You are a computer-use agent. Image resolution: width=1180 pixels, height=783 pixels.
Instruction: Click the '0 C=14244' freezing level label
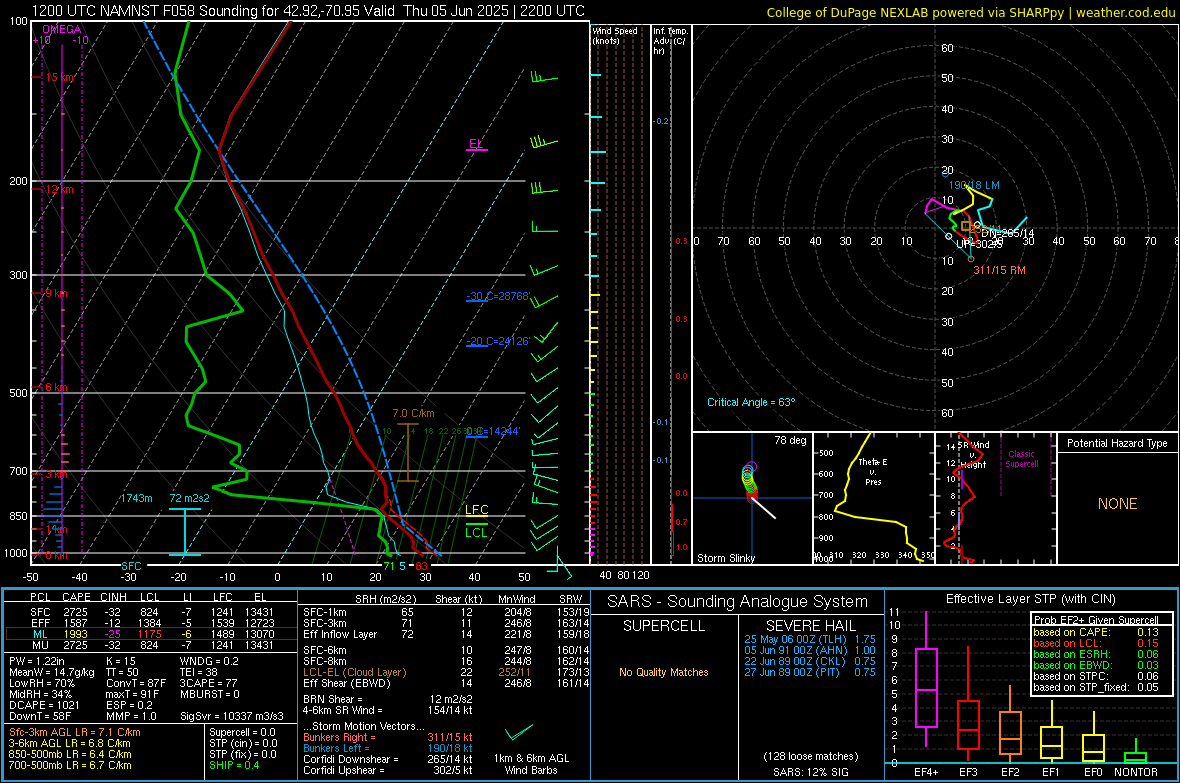(x=493, y=431)
